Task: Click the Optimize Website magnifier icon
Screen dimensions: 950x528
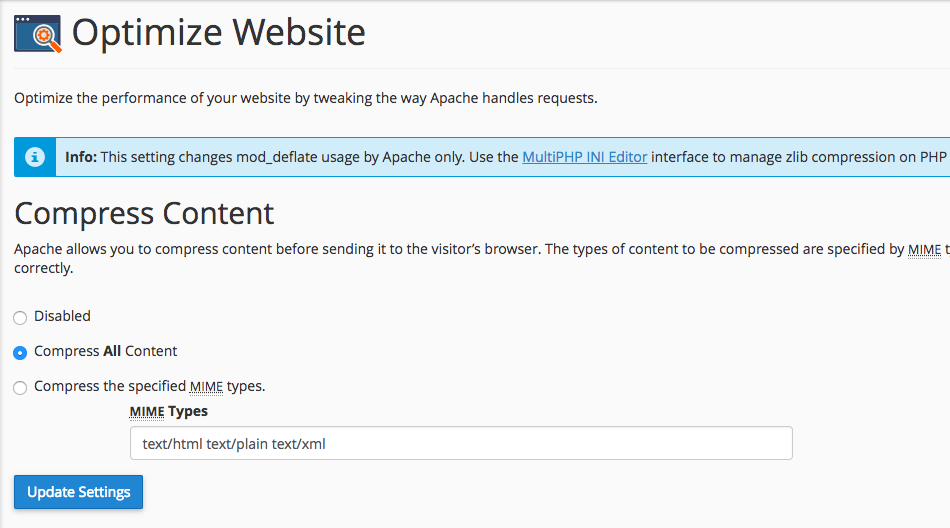Action: pyautogui.click(x=38, y=34)
